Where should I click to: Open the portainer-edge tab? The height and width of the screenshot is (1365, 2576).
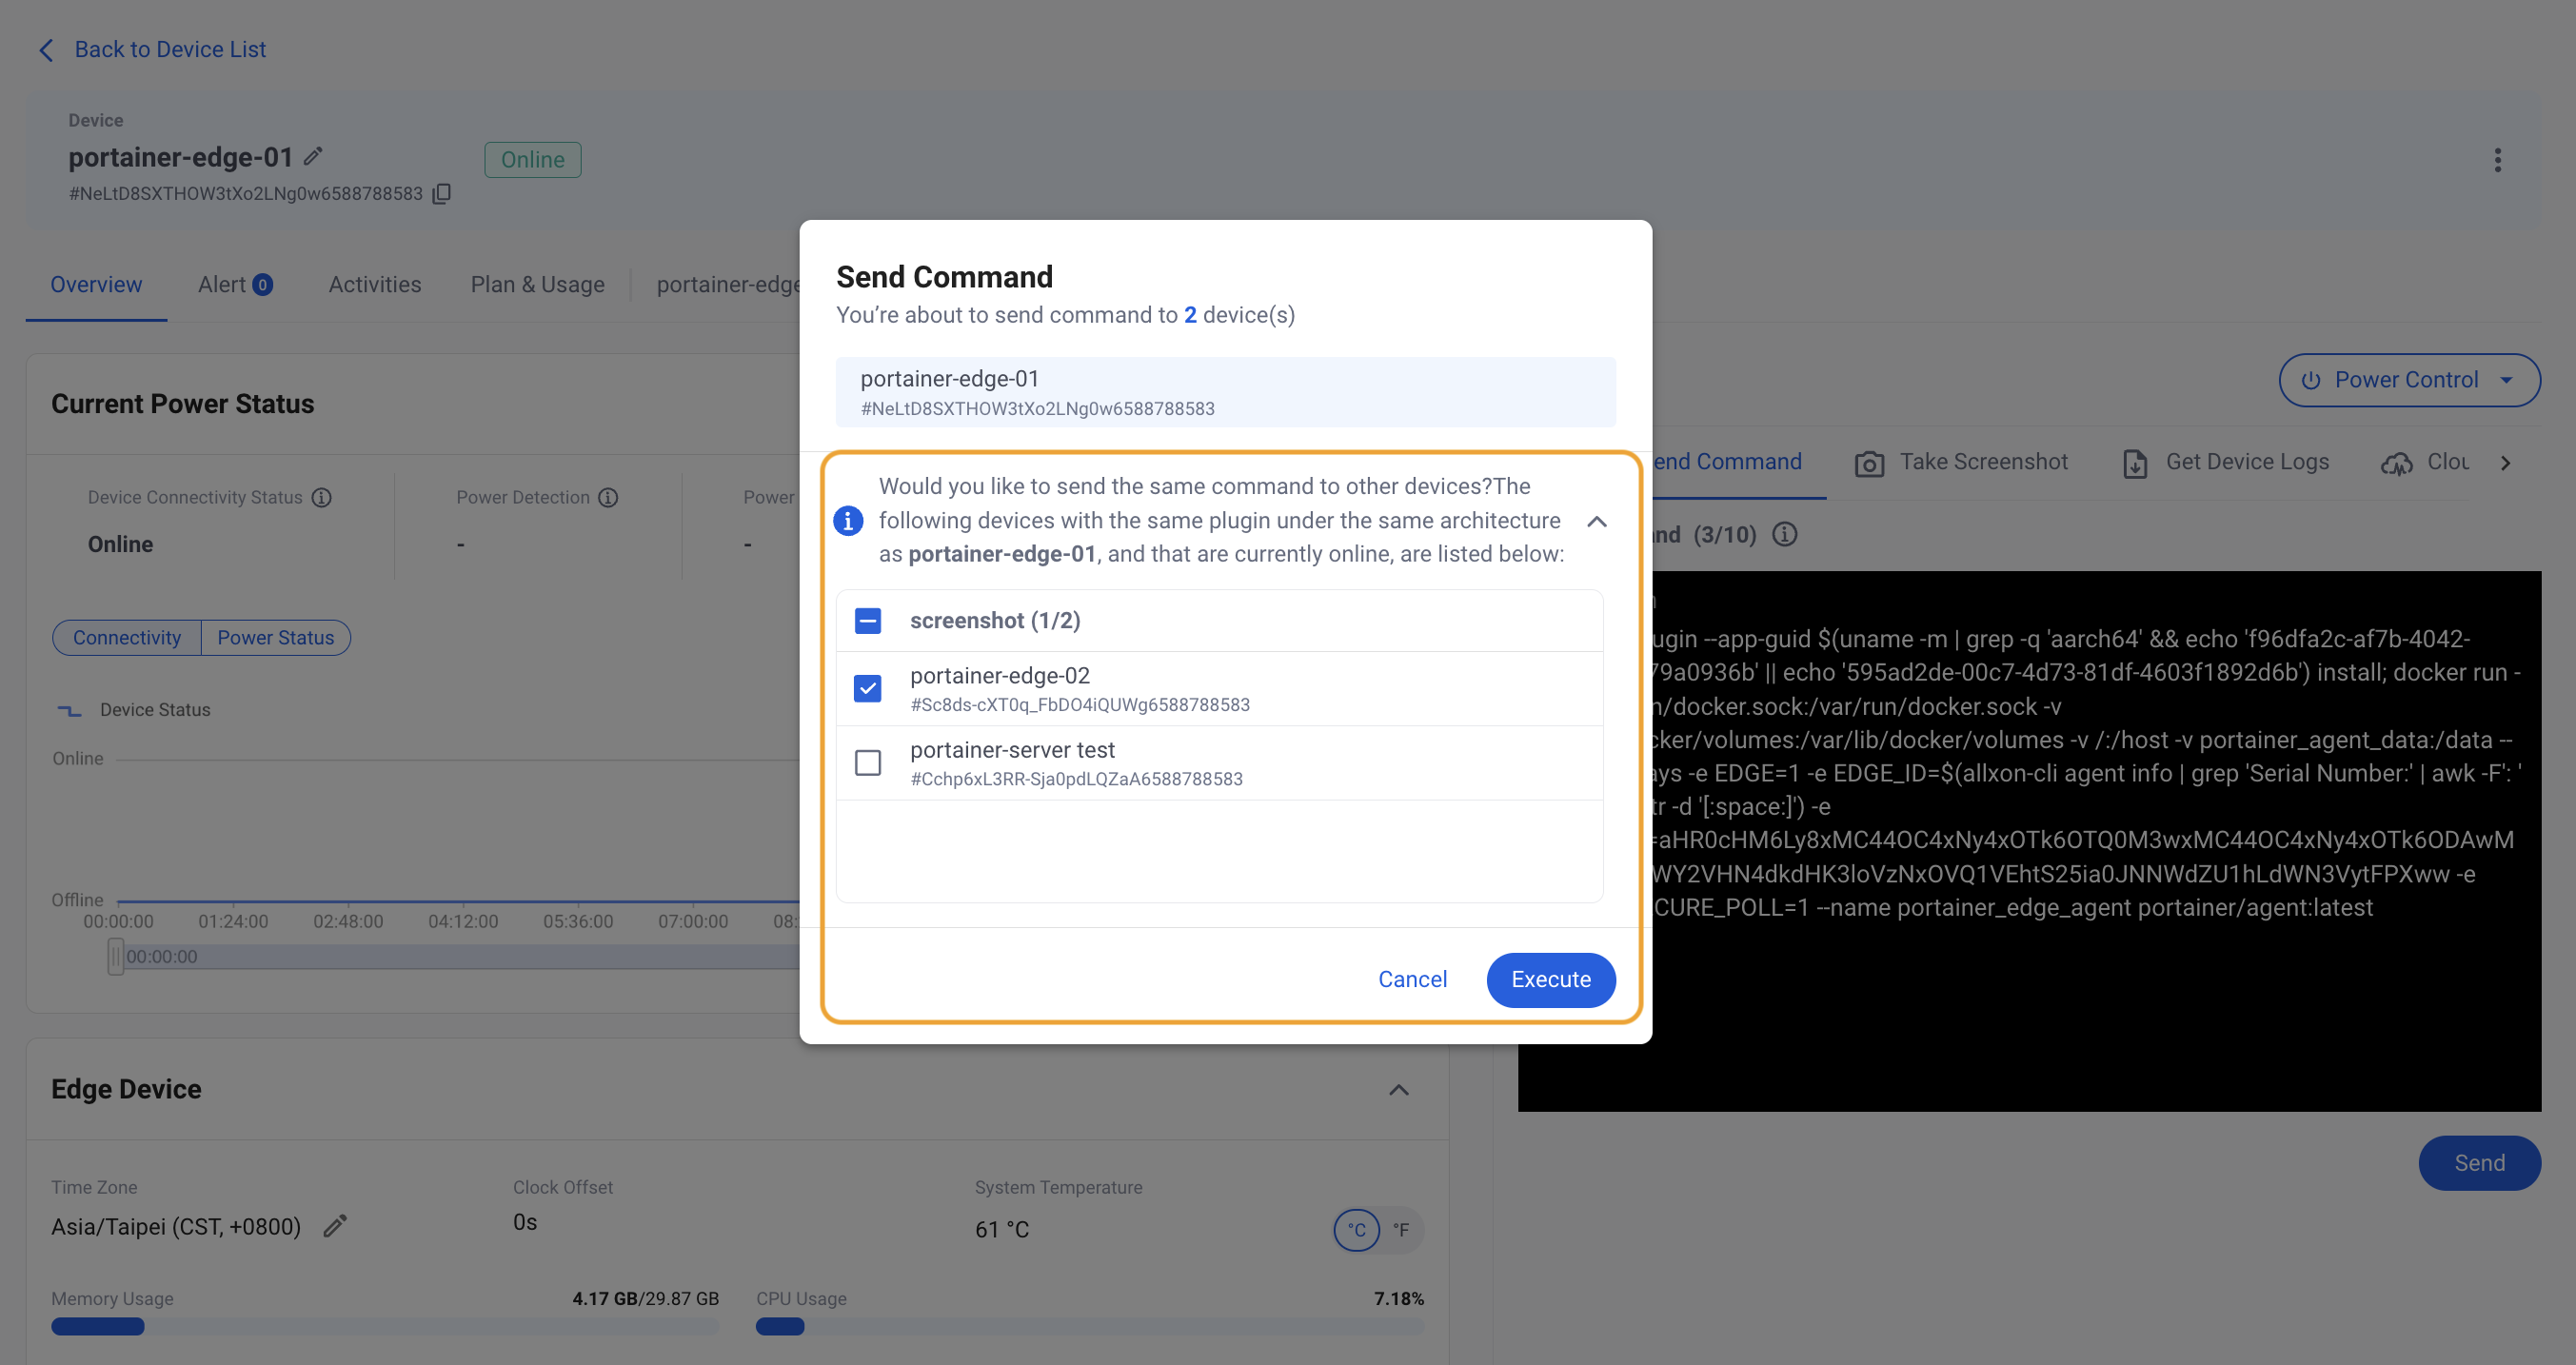[727, 285]
